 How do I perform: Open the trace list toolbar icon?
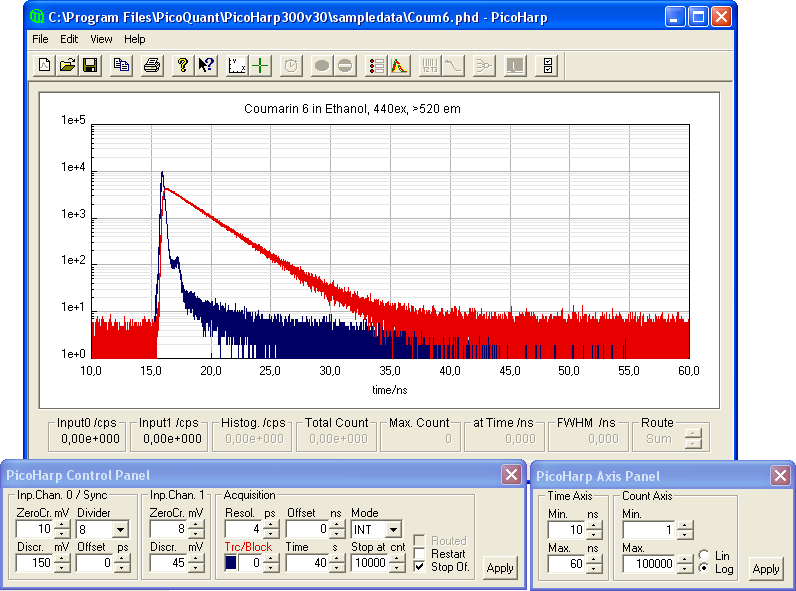(x=376, y=65)
